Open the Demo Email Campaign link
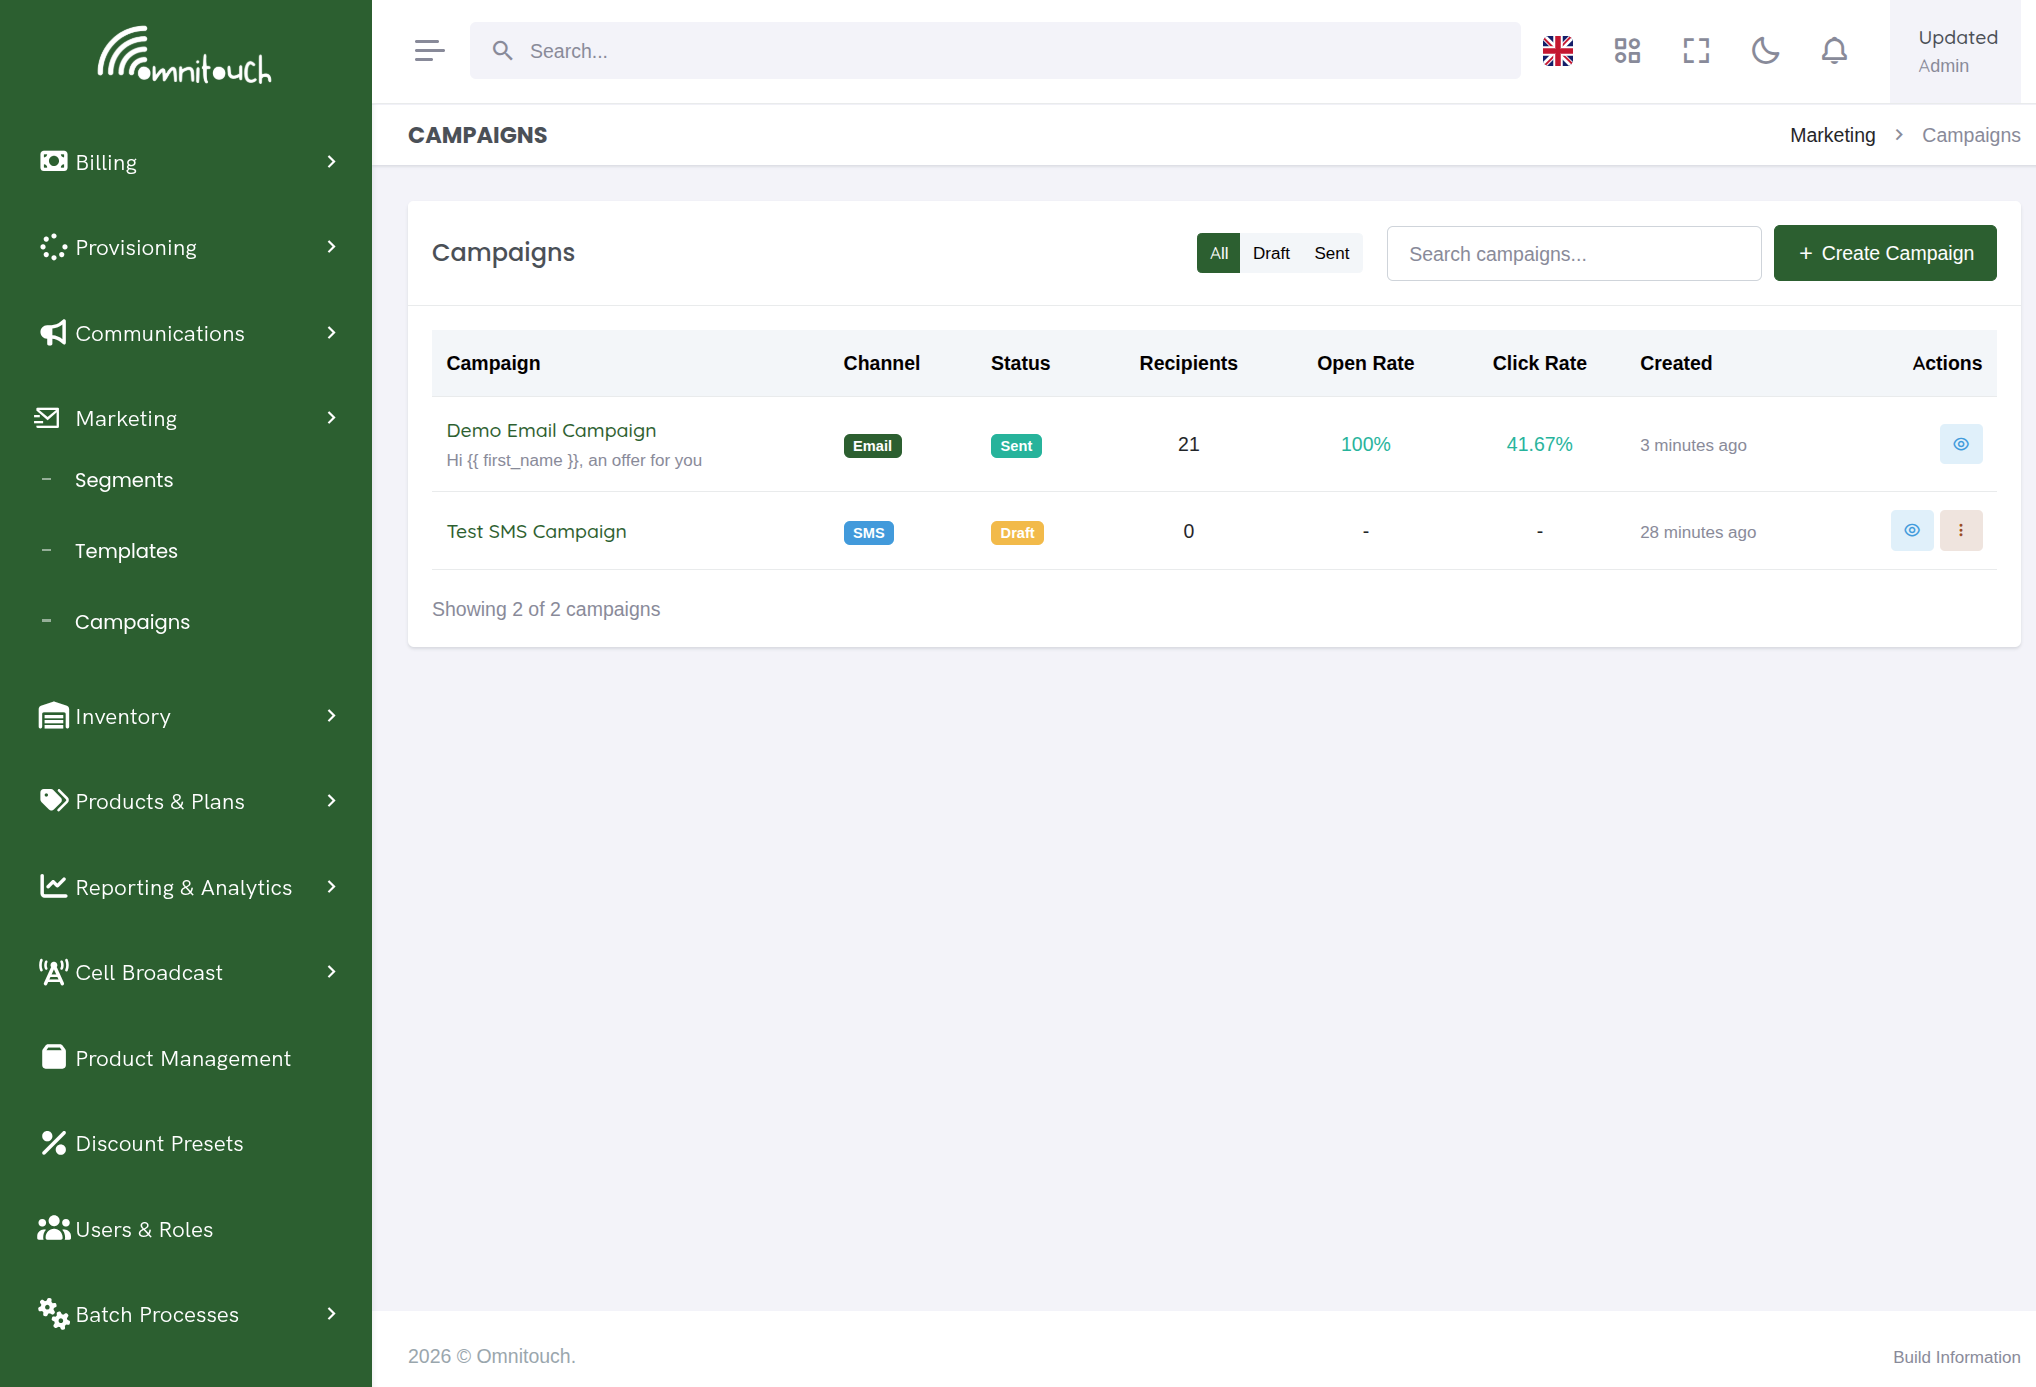 [x=551, y=430]
